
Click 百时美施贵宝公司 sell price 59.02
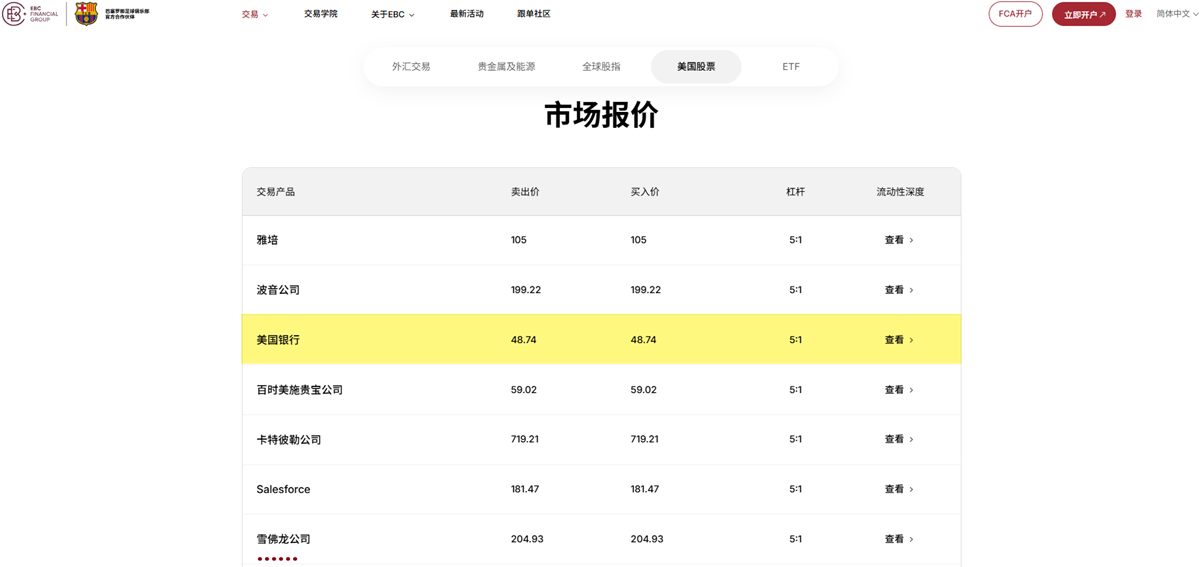[523, 390]
